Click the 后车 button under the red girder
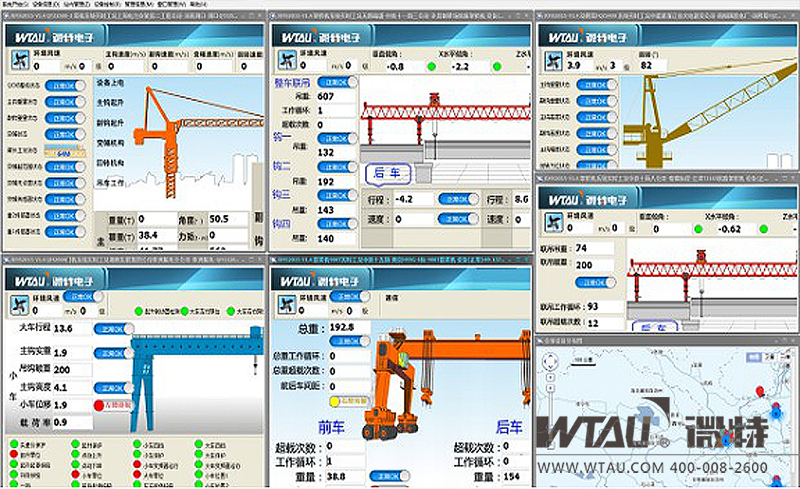 385,172
